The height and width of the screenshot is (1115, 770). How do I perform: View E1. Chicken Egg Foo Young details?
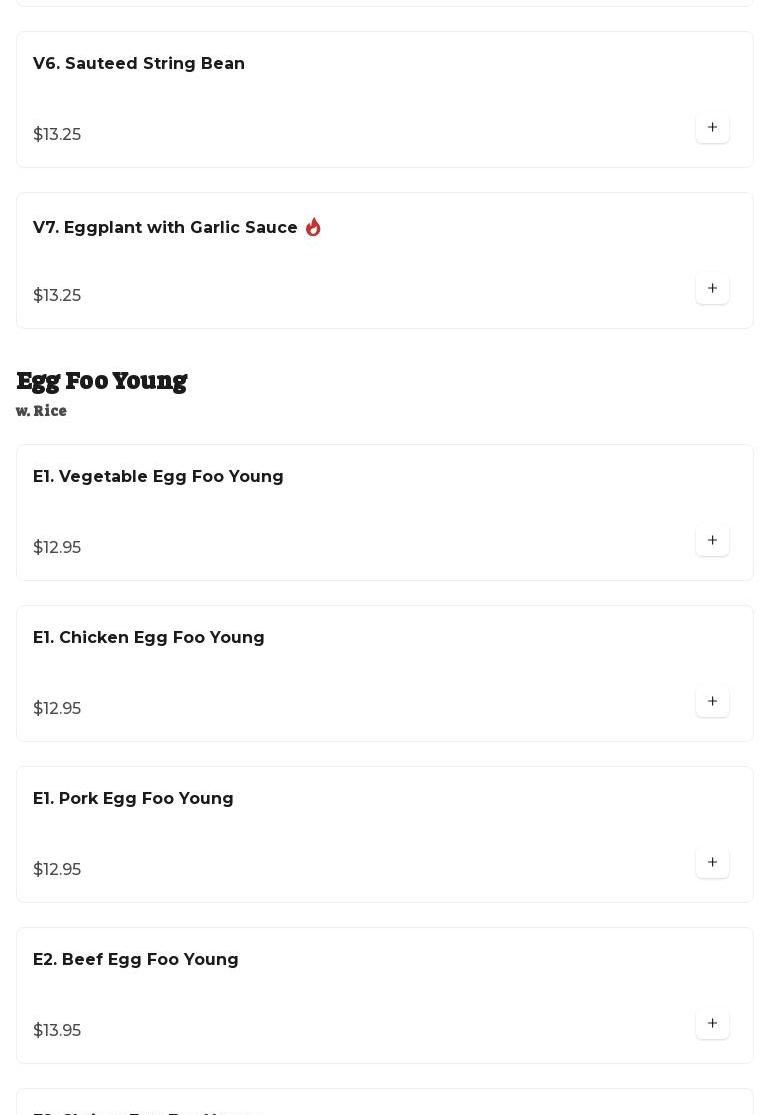click(x=149, y=638)
